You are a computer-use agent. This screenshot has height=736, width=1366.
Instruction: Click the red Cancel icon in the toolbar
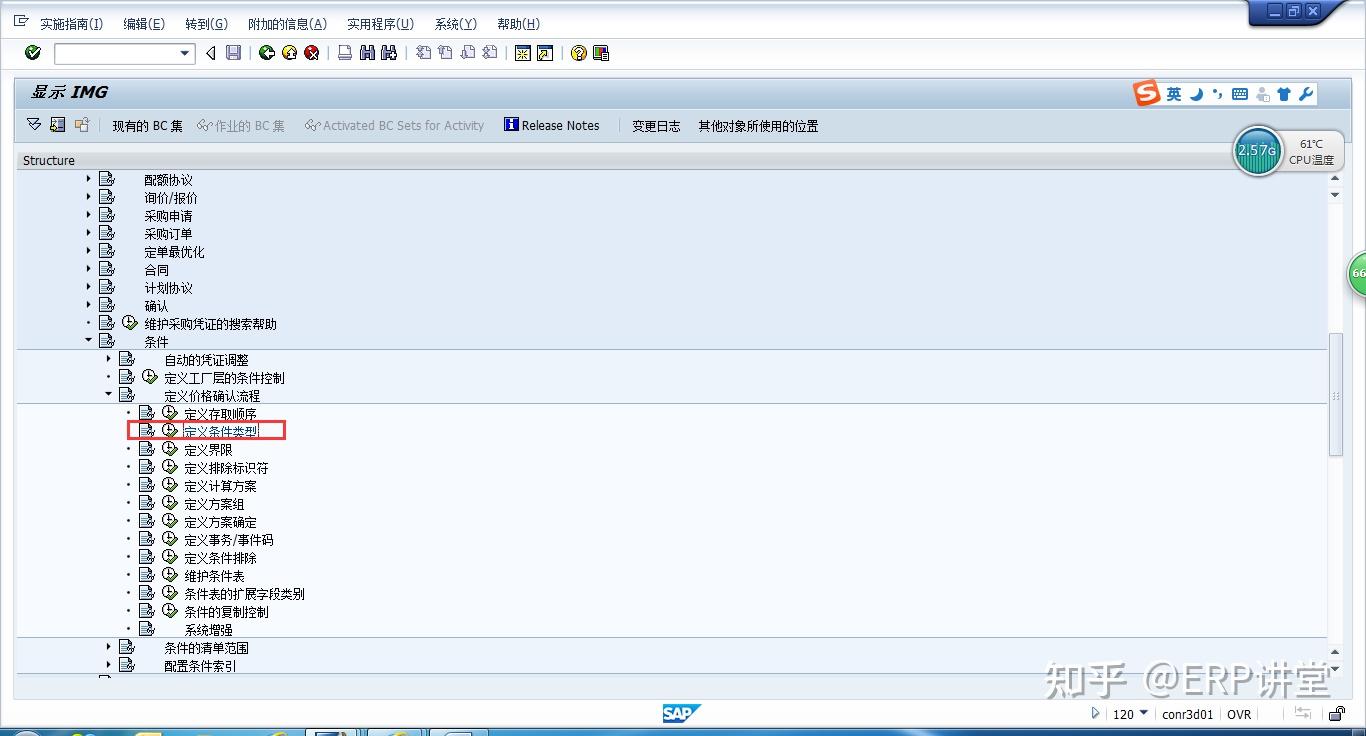pyautogui.click(x=311, y=53)
